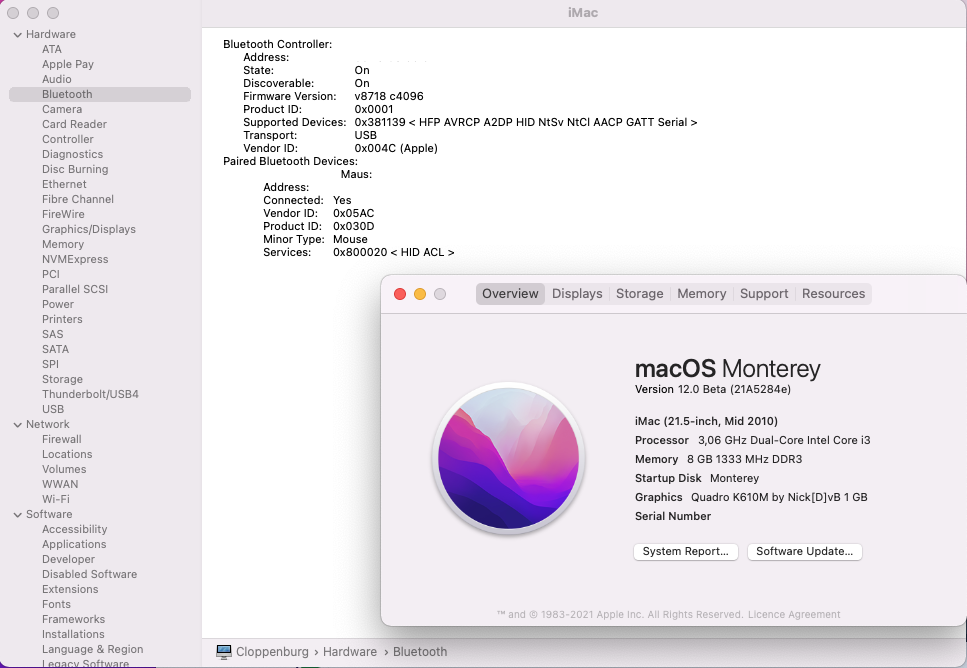Select SPI in the sidebar
The height and width of the screenshot is (668, 967).
click(51, 364)
